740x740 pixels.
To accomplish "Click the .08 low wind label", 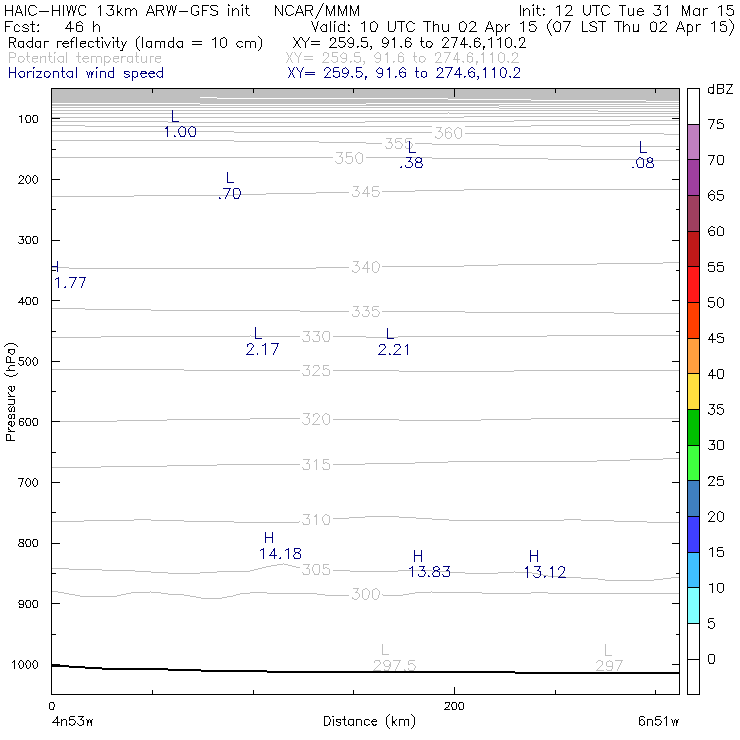I will 643,163.
